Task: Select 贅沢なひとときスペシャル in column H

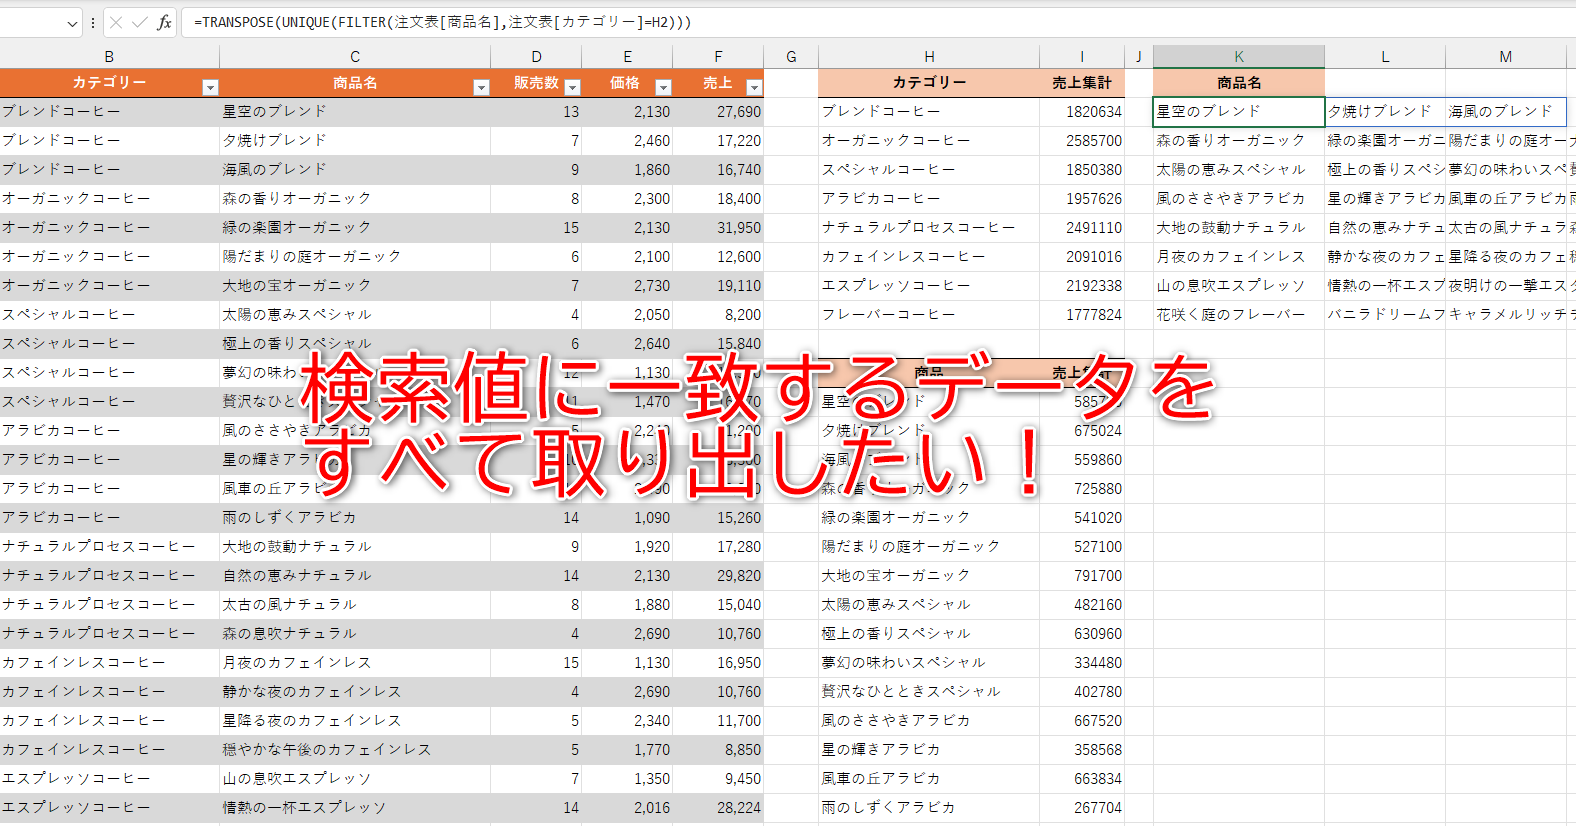Action: pos(929,692)
